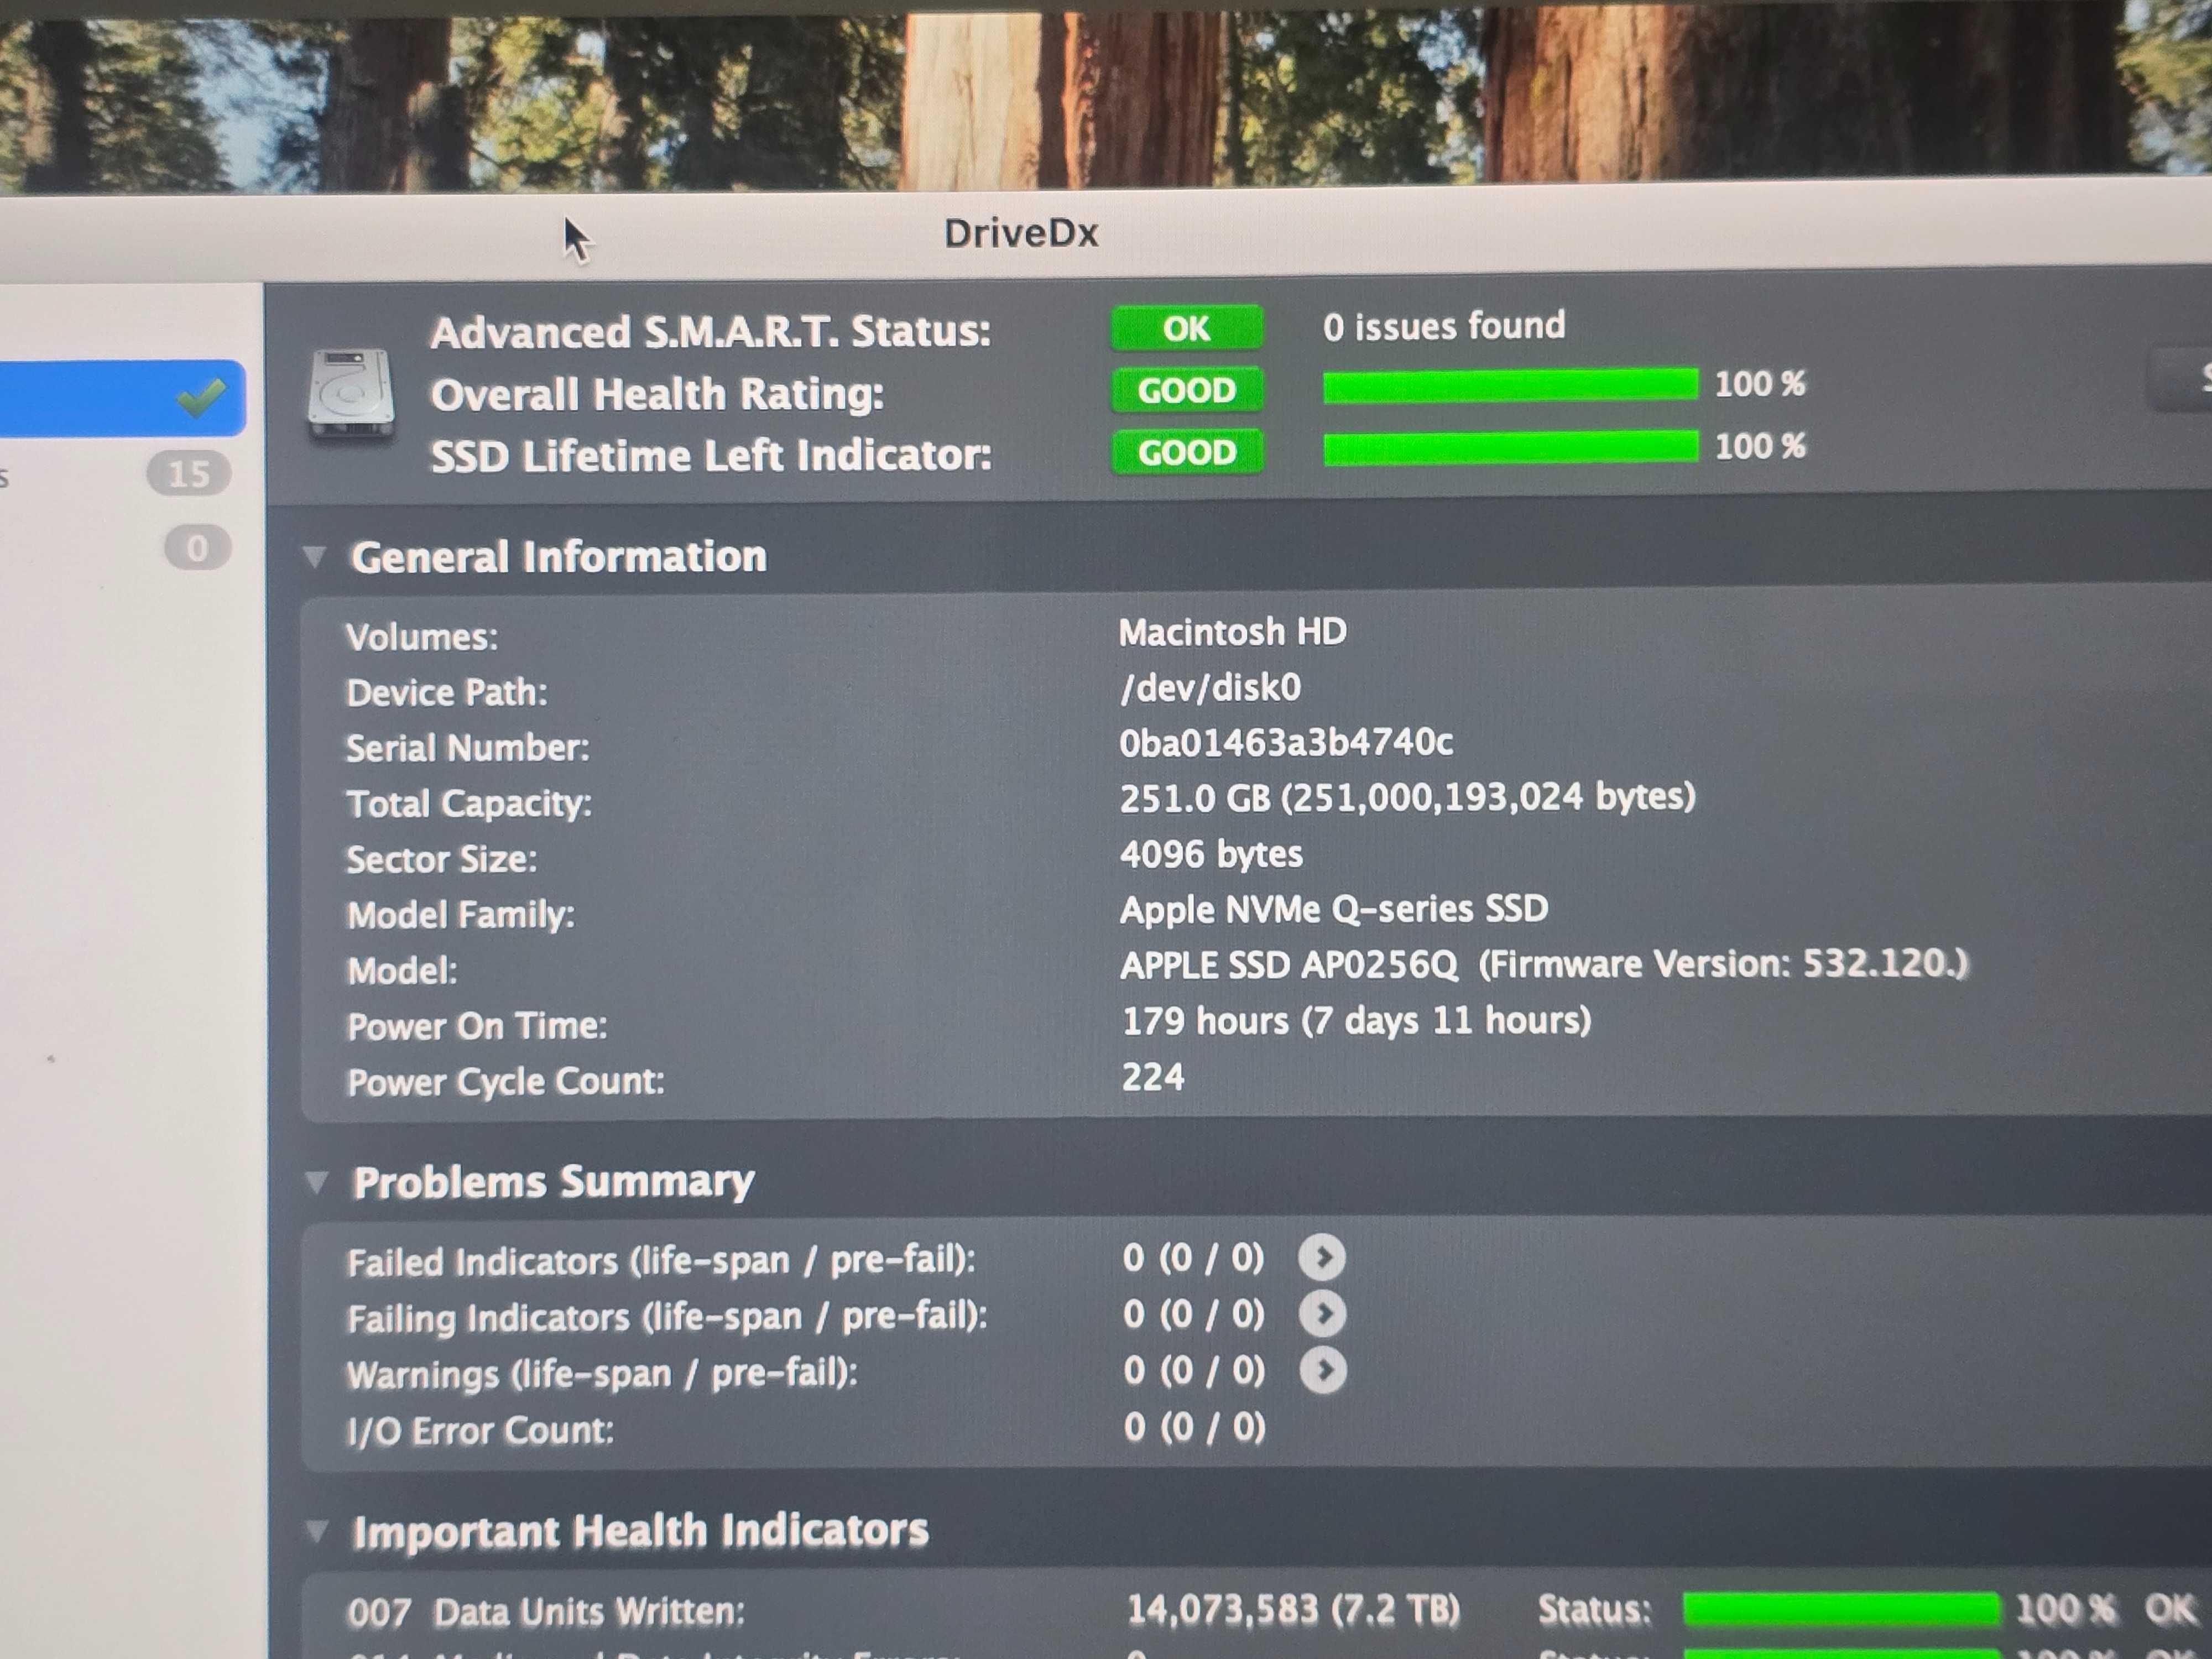The image size is (2212, 1659).
Task: Click the power cycle count '224'
Action: [x=1153, y=1077]
